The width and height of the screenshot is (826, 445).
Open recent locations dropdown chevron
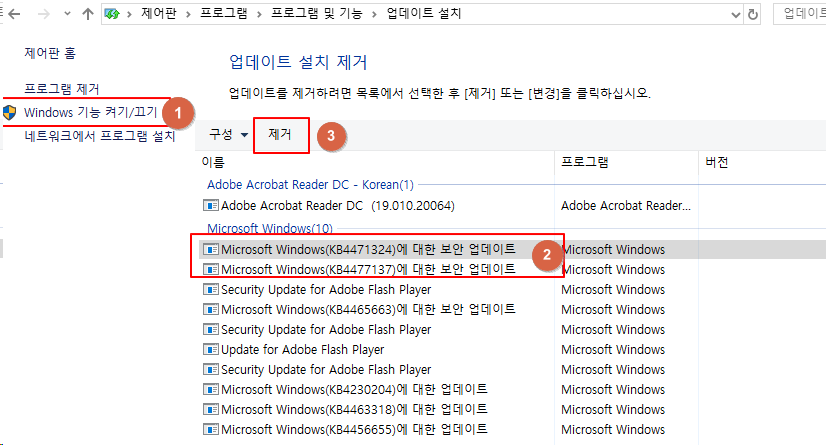67,14
